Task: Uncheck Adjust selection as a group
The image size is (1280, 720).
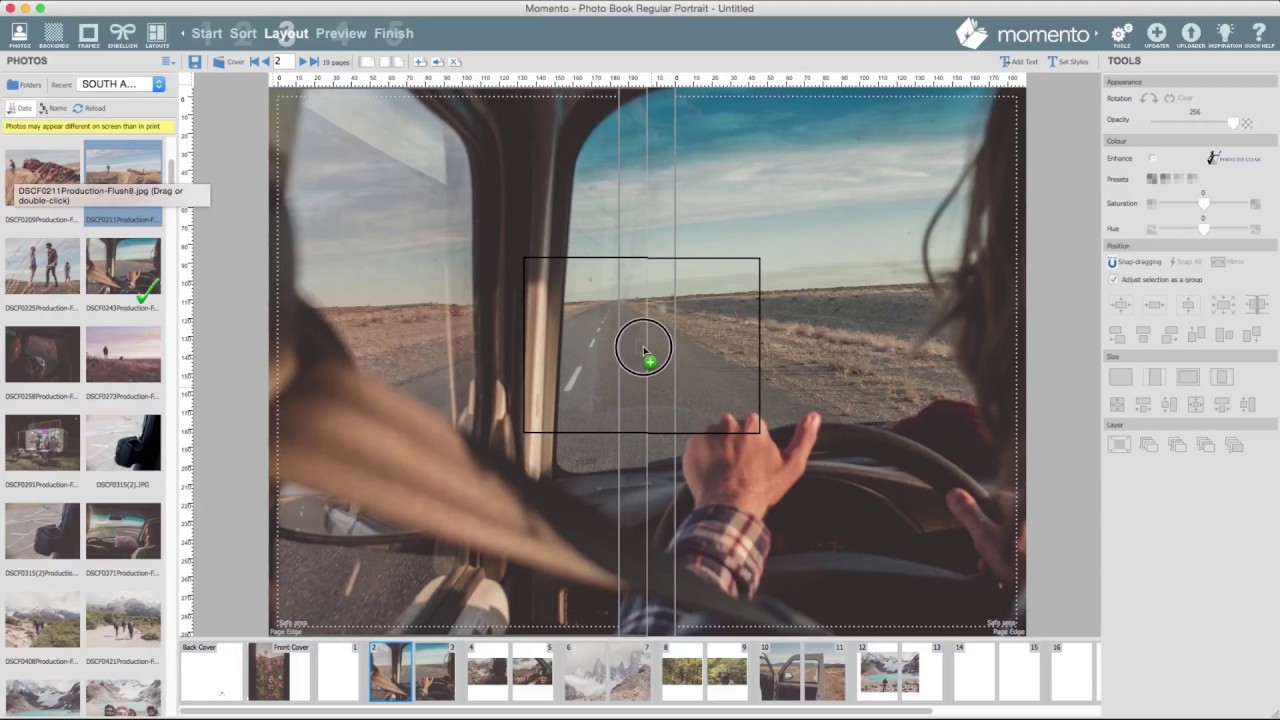Action: tap(1113, 280)
